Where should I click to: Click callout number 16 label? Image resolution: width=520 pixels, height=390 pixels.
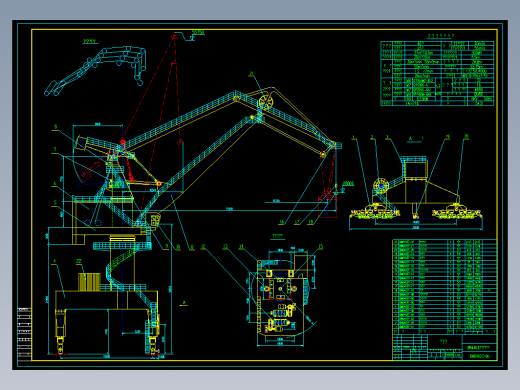point(282,222)
